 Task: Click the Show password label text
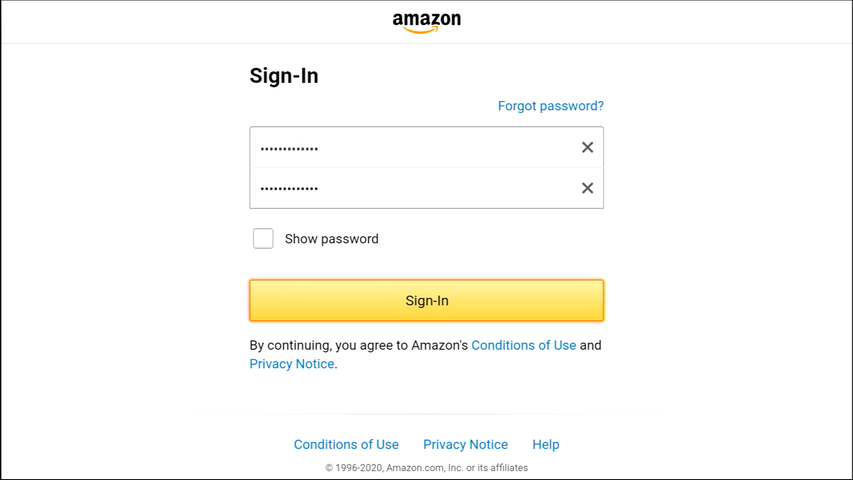pos(331,239)
